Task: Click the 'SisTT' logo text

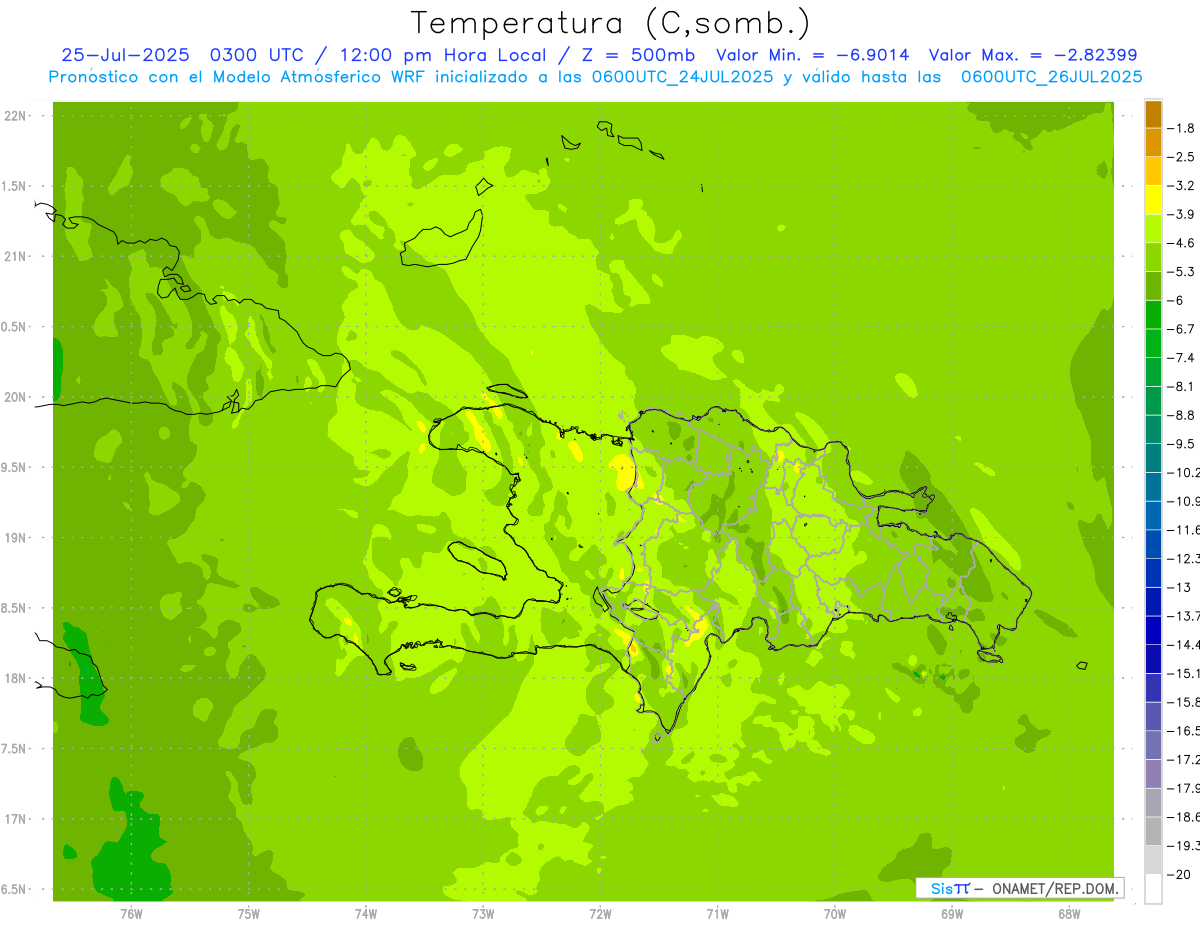Action: (x=950, y=888)
